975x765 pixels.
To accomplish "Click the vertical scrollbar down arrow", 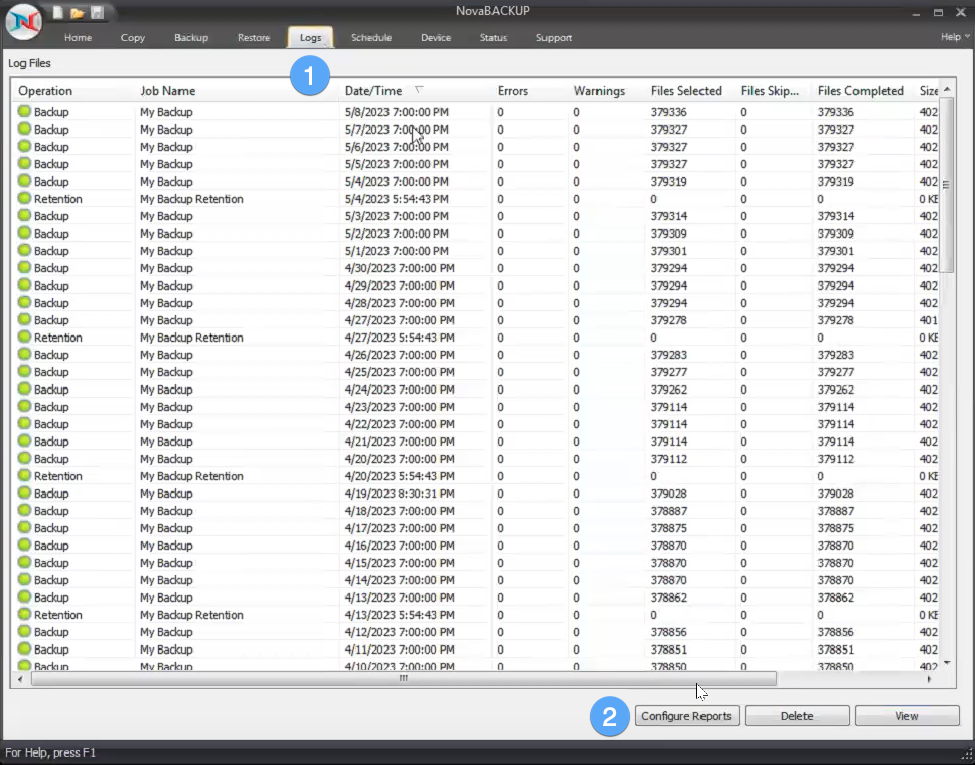I will point(947,663).
